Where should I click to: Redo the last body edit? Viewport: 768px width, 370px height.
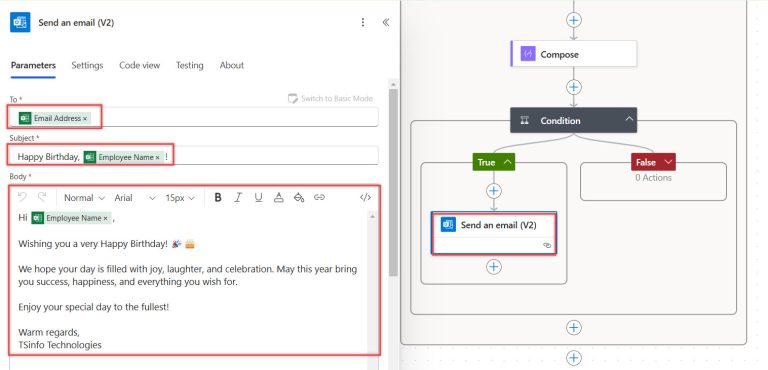pyautogui.click(x=42, y=197)
